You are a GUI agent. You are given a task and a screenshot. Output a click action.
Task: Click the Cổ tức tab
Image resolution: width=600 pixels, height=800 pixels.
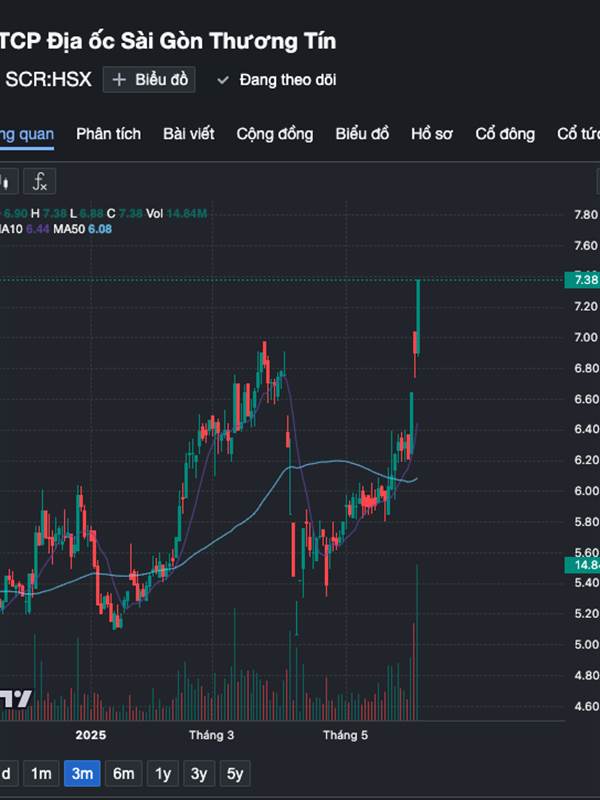[x=579, y=134]
